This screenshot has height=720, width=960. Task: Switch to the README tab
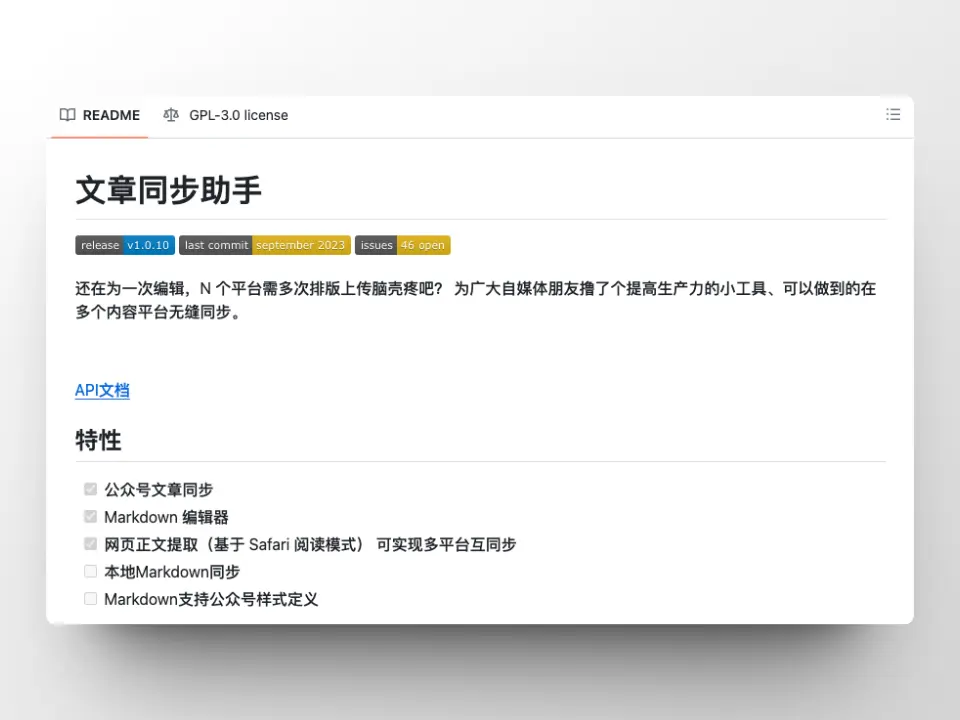(110, 115)
